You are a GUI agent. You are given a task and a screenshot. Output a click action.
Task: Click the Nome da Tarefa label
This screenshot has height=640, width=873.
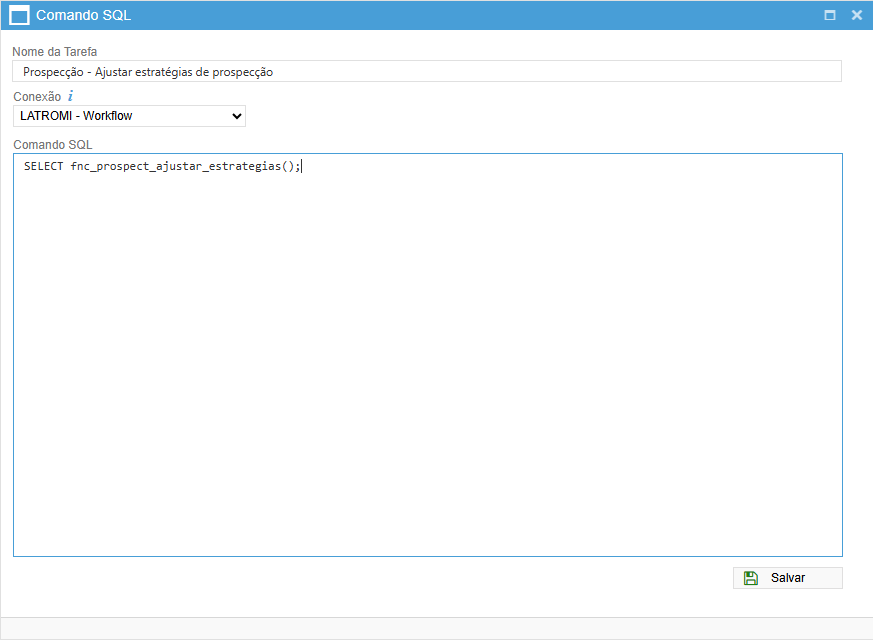click(x=55, y=51)
